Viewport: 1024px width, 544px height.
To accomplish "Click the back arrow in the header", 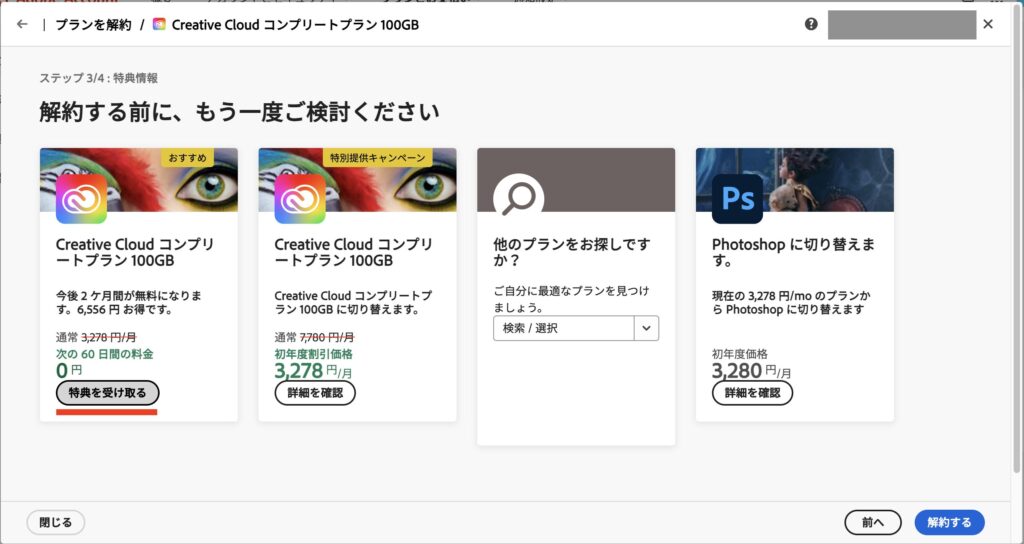I will point(22,24).
